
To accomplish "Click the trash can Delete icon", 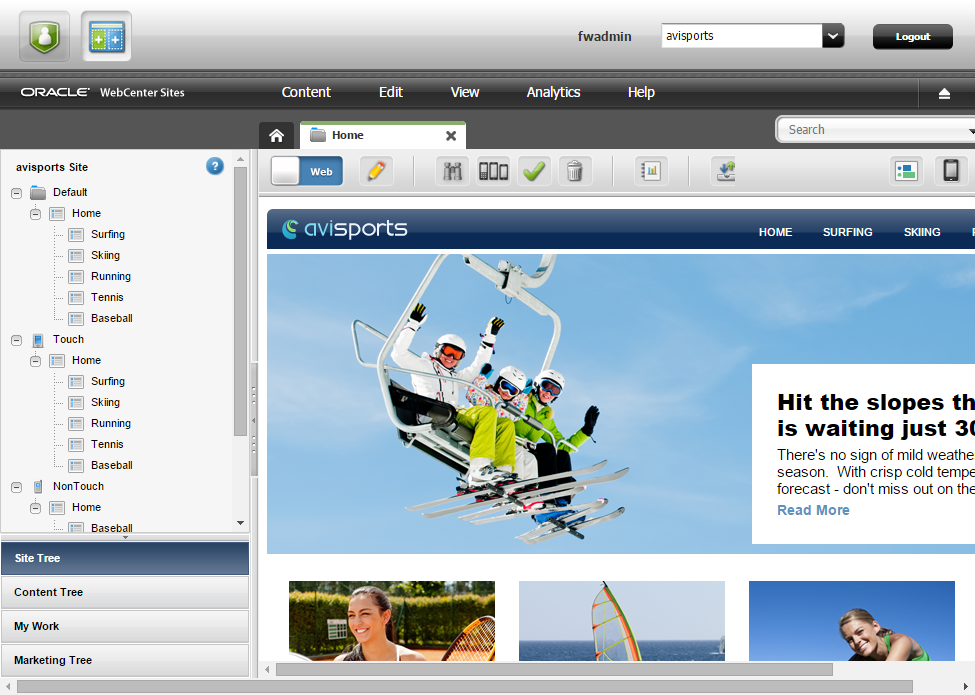I will [575, 171].
